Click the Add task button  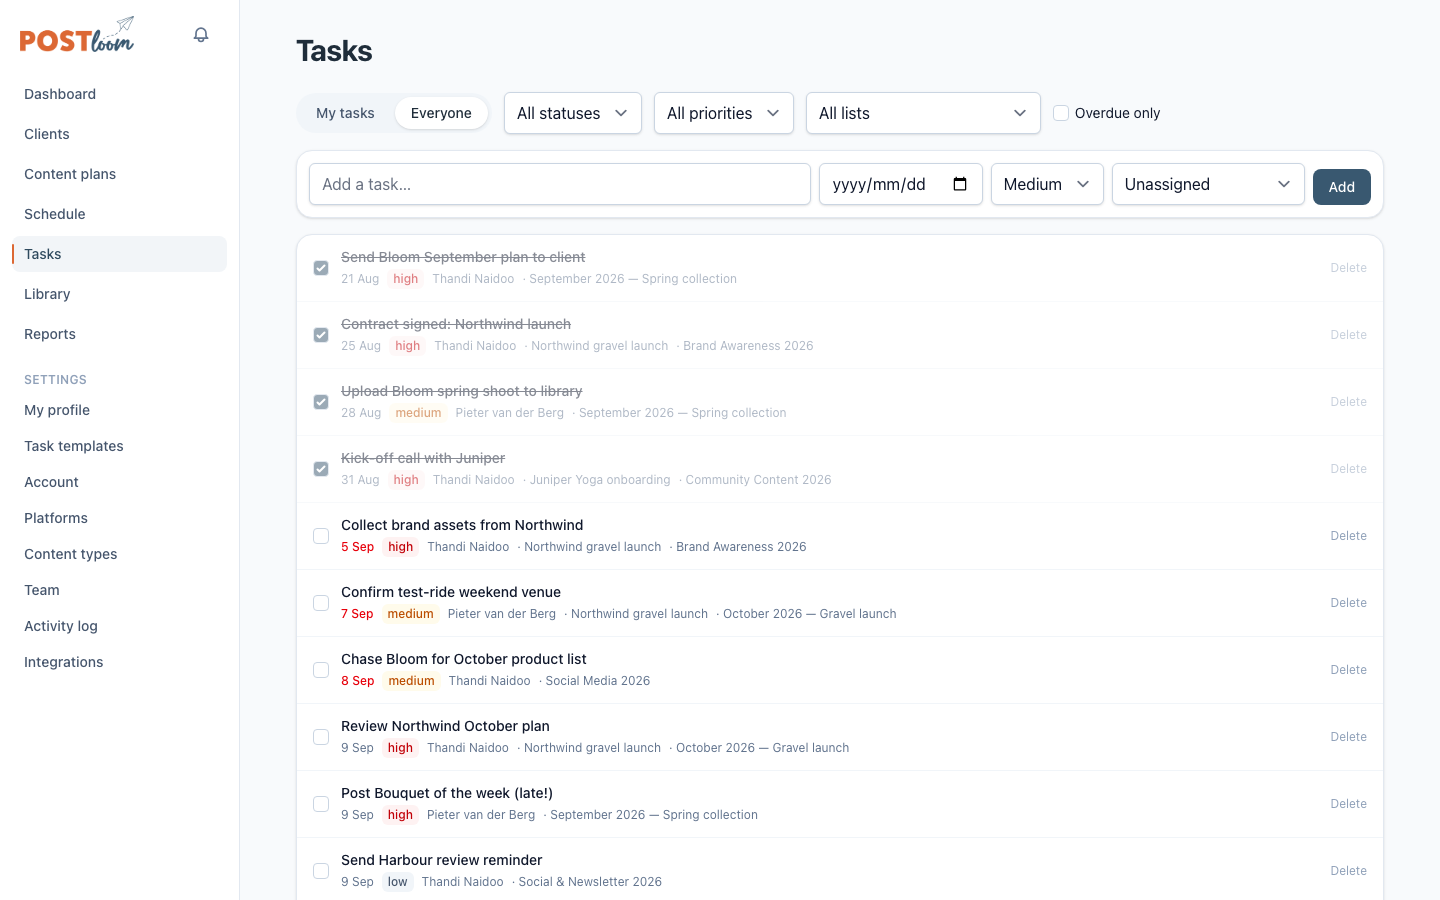[x=1341, y=187]
